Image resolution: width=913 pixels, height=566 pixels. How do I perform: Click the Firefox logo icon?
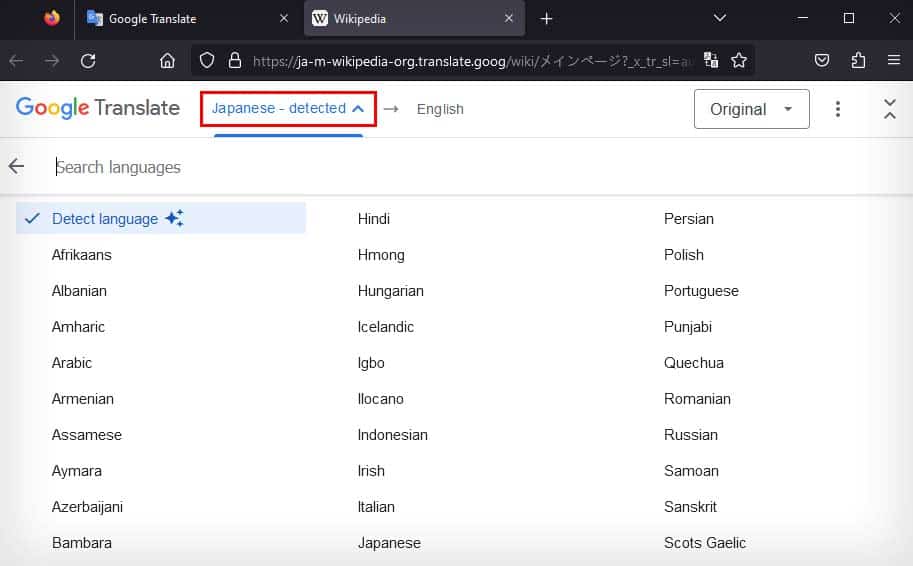tap(52, 18)
